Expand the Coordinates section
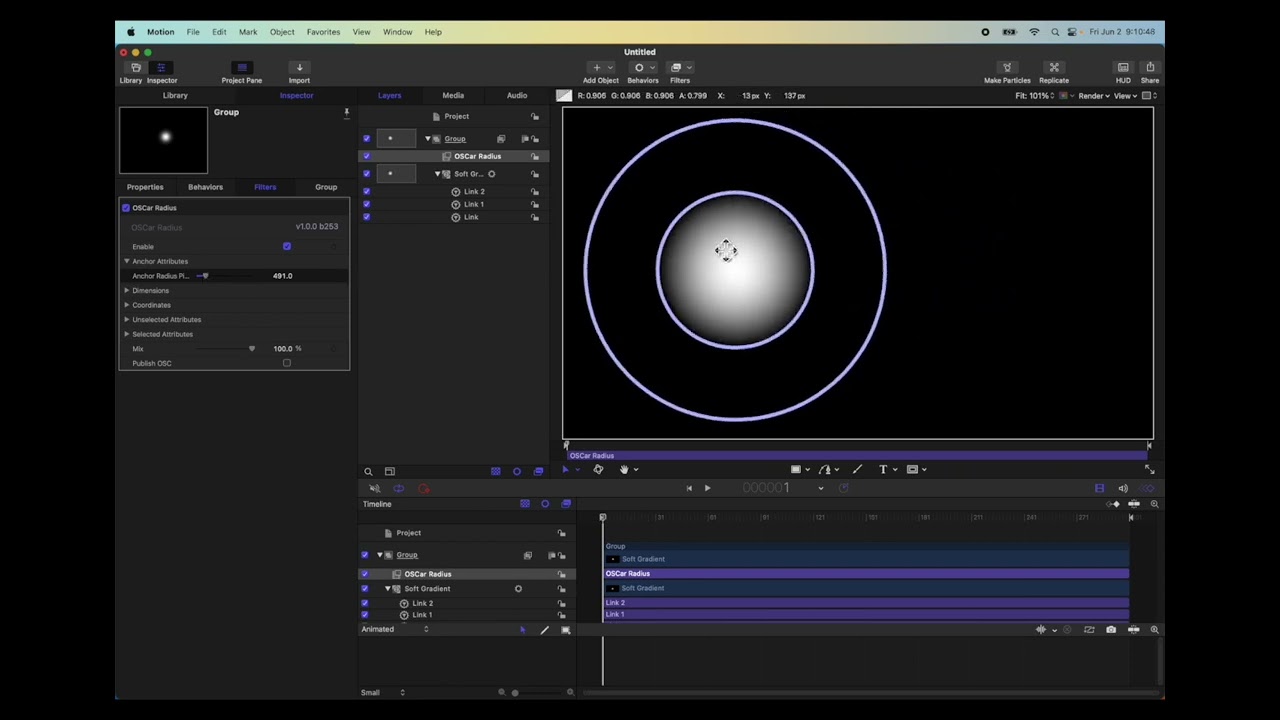This screenshot has height=720, width=1280. [x=127, y=305]
